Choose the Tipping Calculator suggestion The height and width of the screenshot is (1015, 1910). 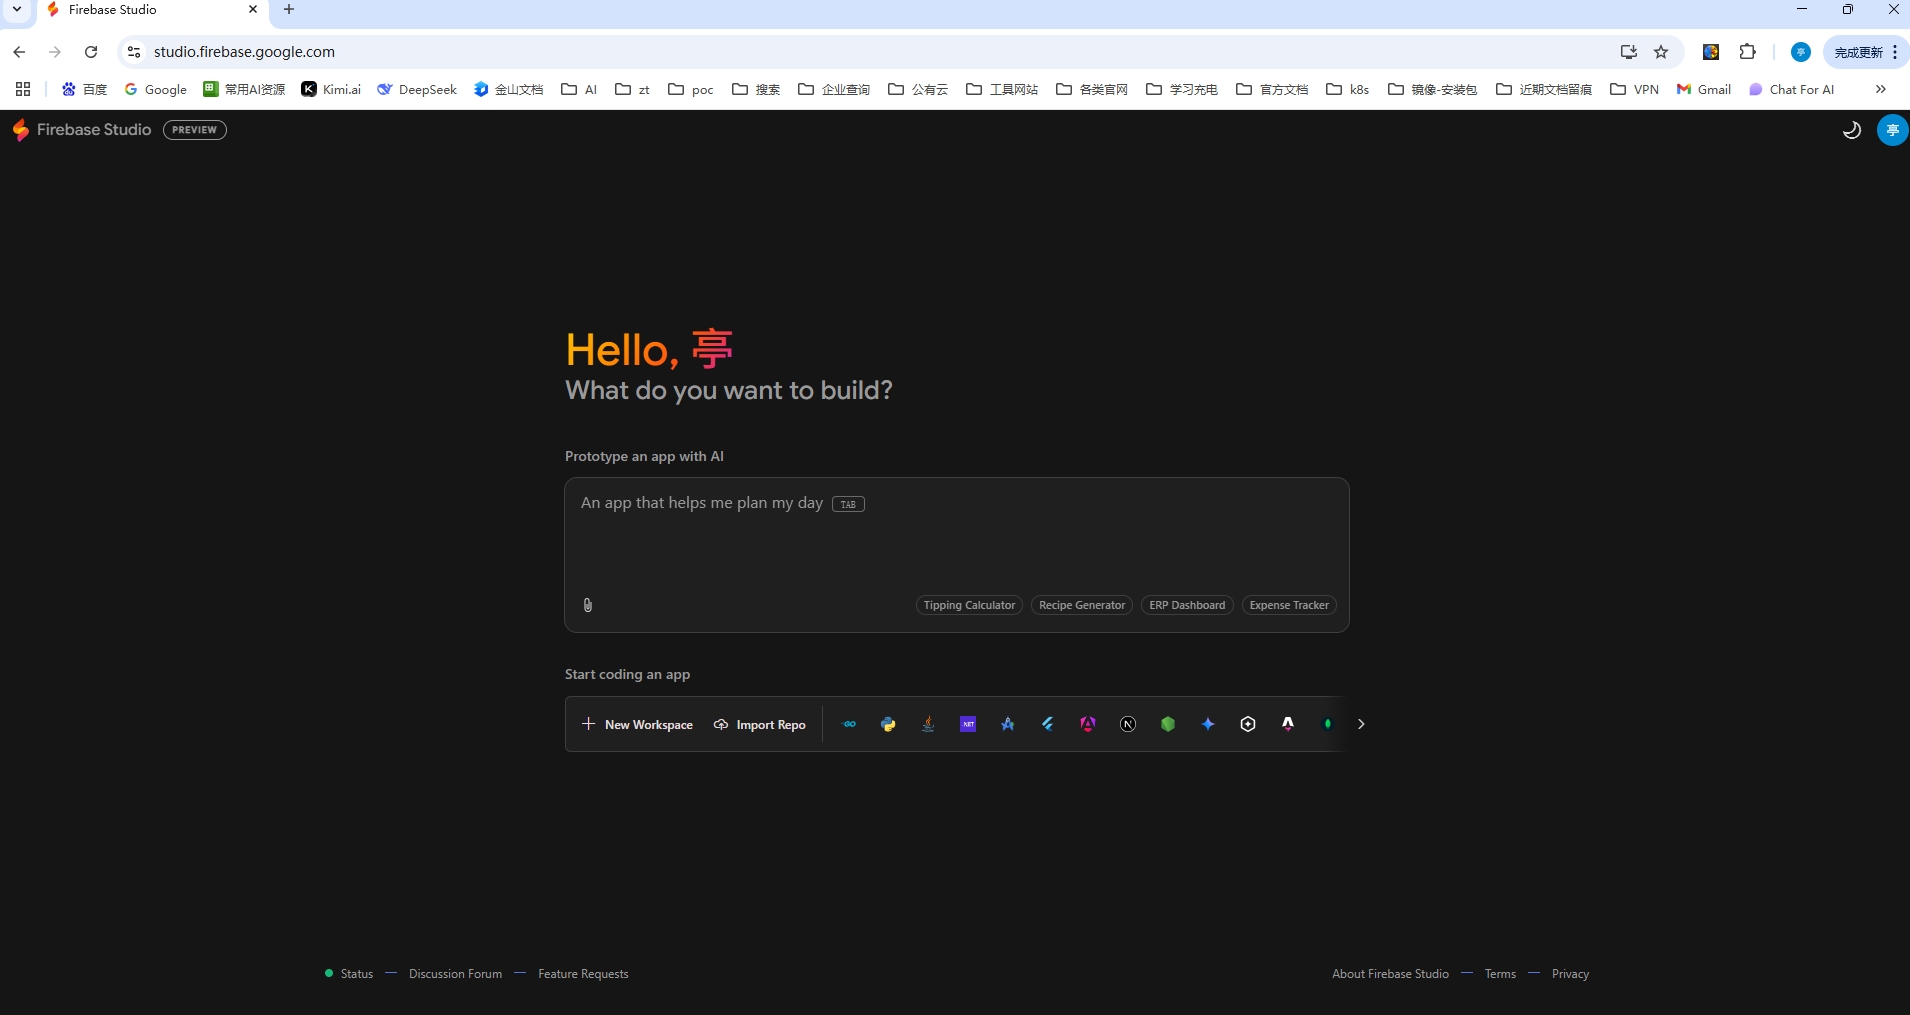click(969, 605)
